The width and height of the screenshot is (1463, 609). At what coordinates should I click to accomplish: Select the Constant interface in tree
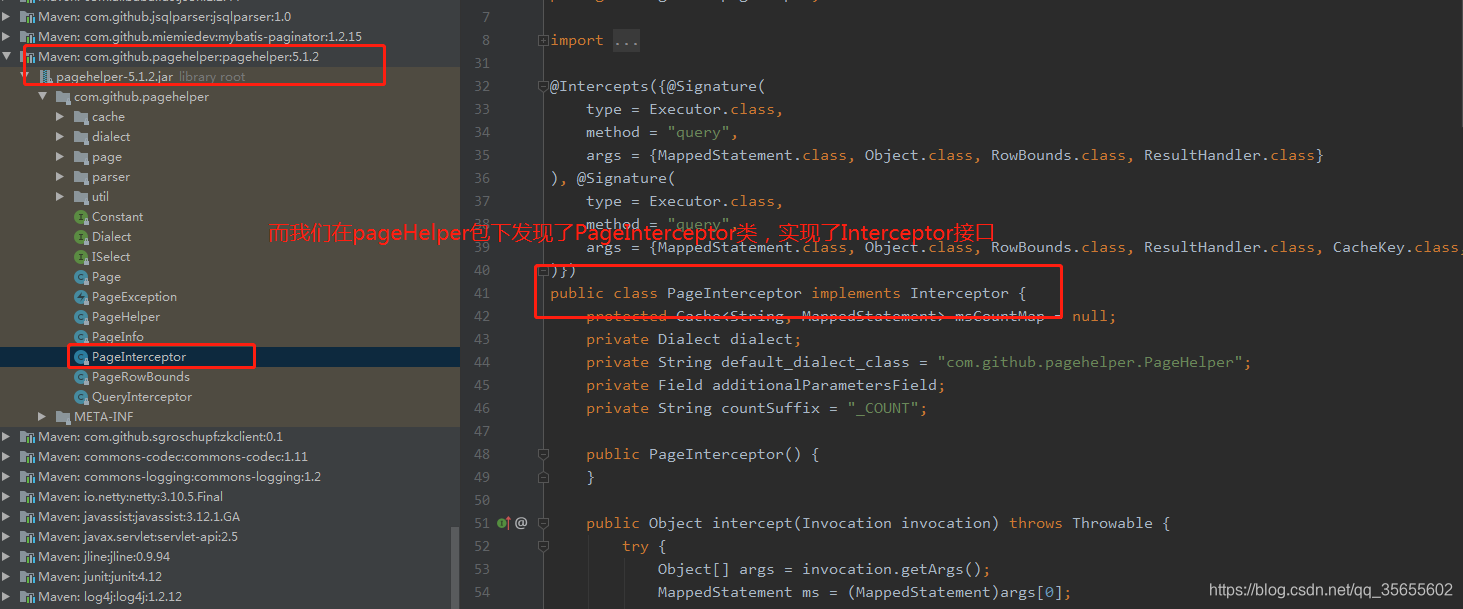(x=117, y=217)
